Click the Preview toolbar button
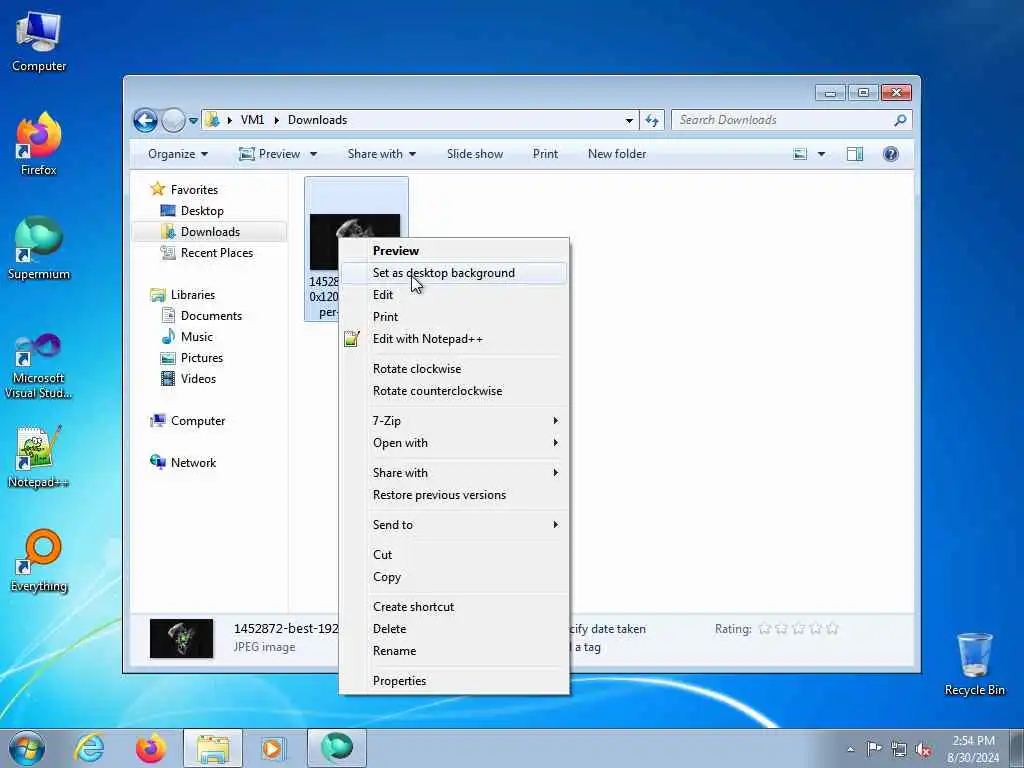Viewport: 1024px width, 768px height. [270, 154]
